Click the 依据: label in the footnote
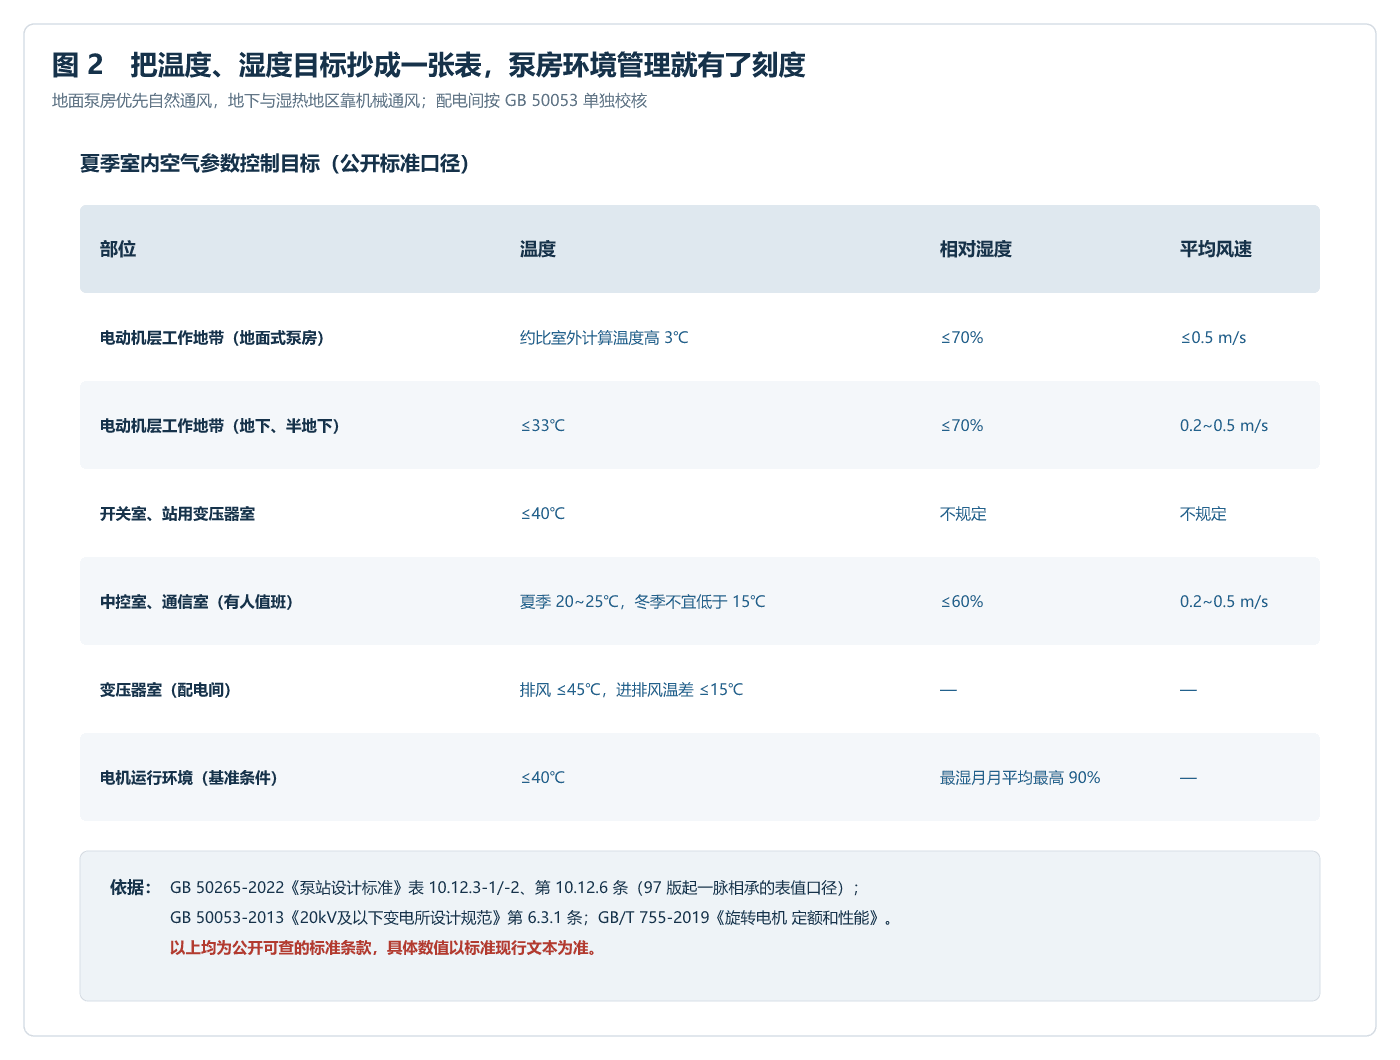This screenshot has height=1060, width=1400. pos(131,888)
